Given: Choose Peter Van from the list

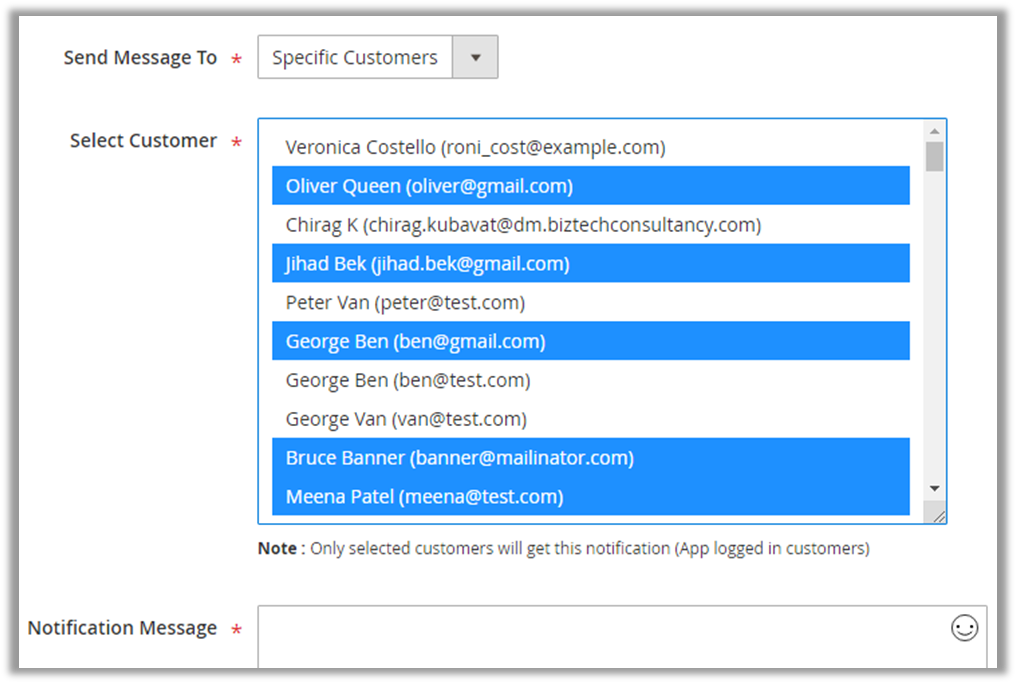Looking at the screenshot, I should click(x=405, y=302).
